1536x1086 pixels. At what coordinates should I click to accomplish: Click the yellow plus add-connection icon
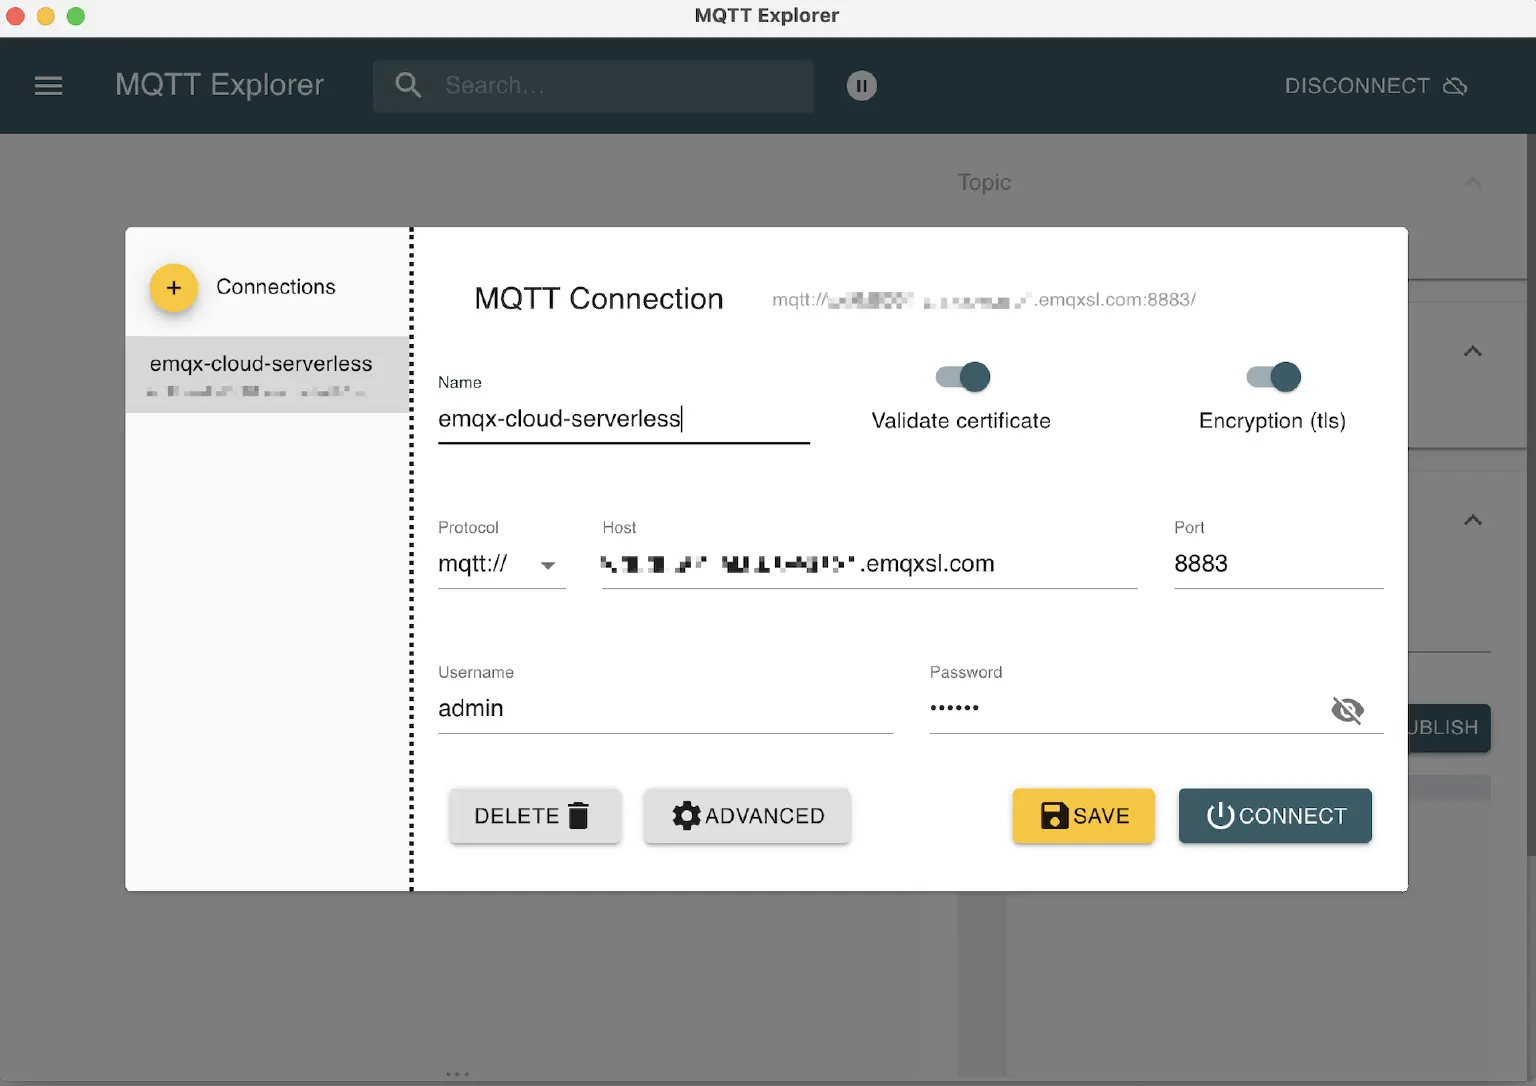pyautogui.click(x=174, y=288)
